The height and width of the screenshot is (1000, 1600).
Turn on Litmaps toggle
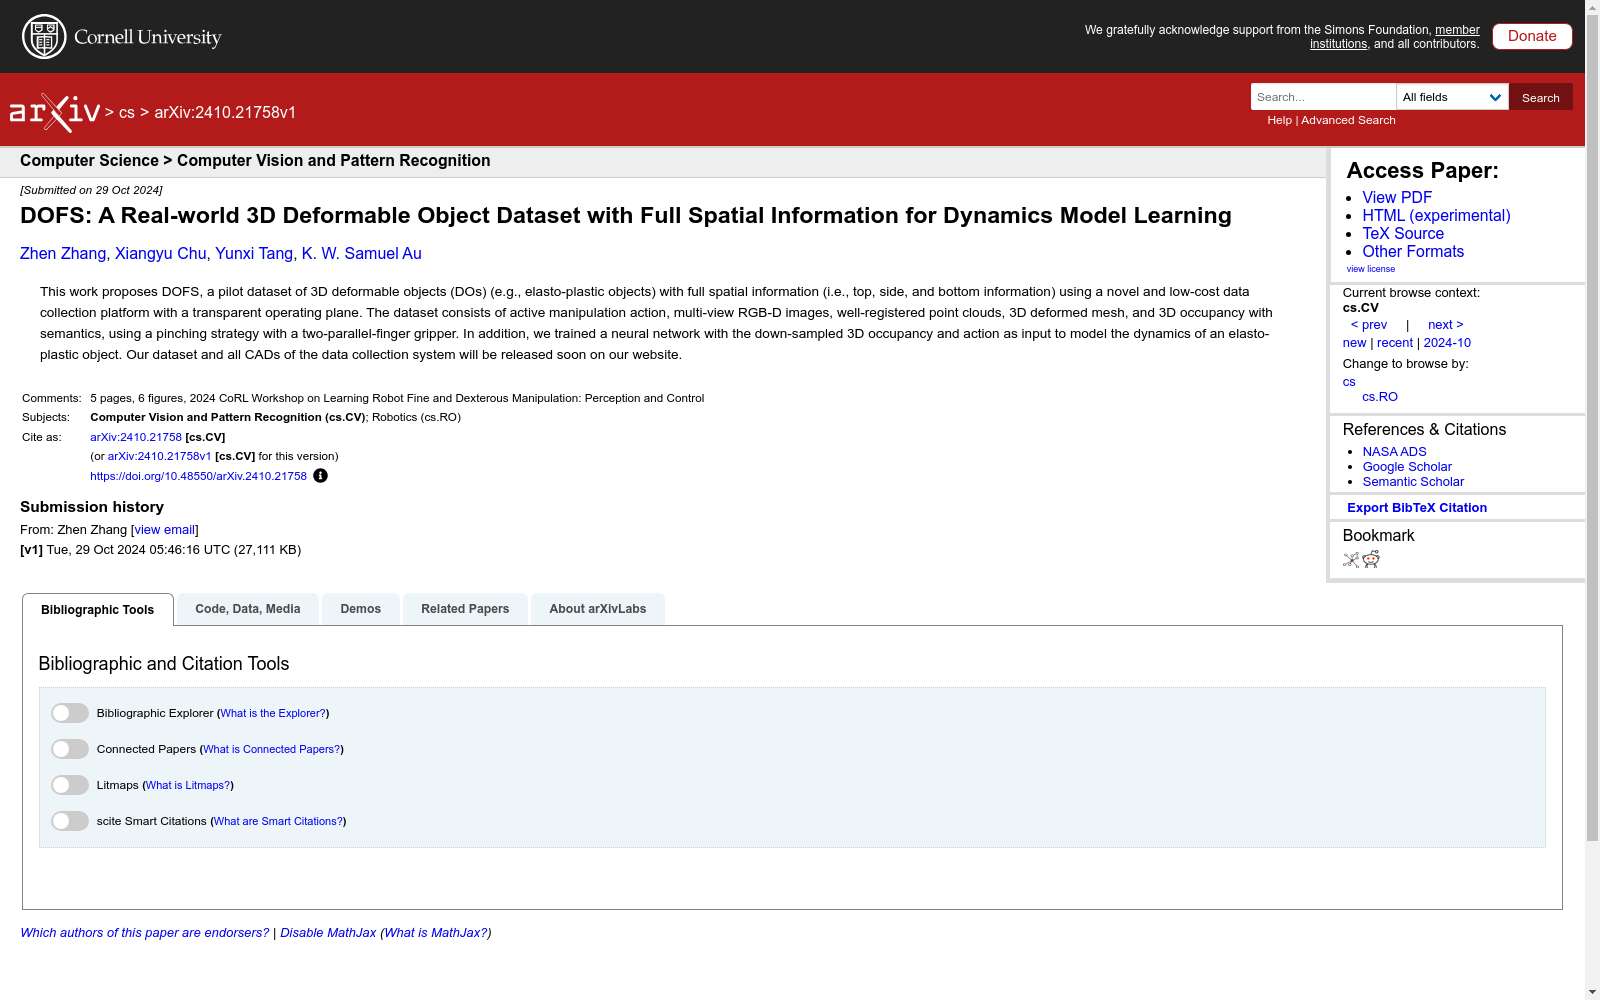click(x=70, y=785)
